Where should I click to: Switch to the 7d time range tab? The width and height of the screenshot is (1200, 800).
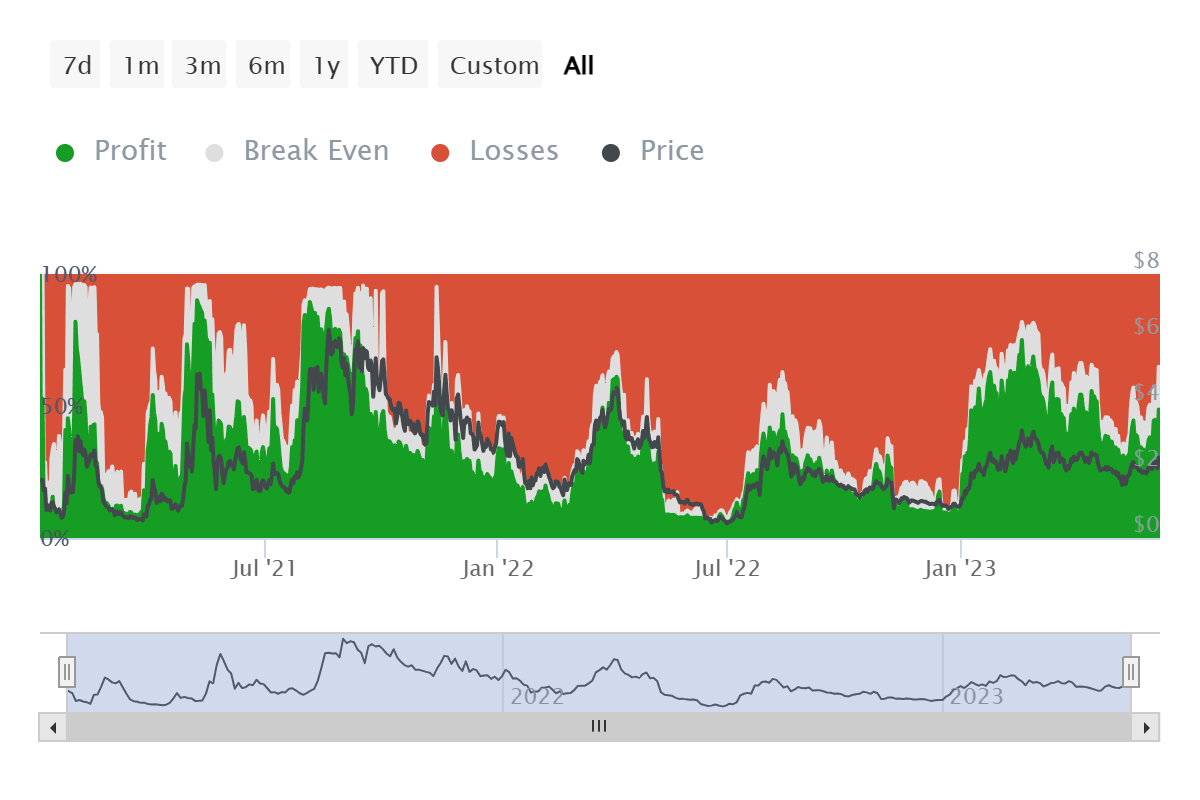pos(75,64)
